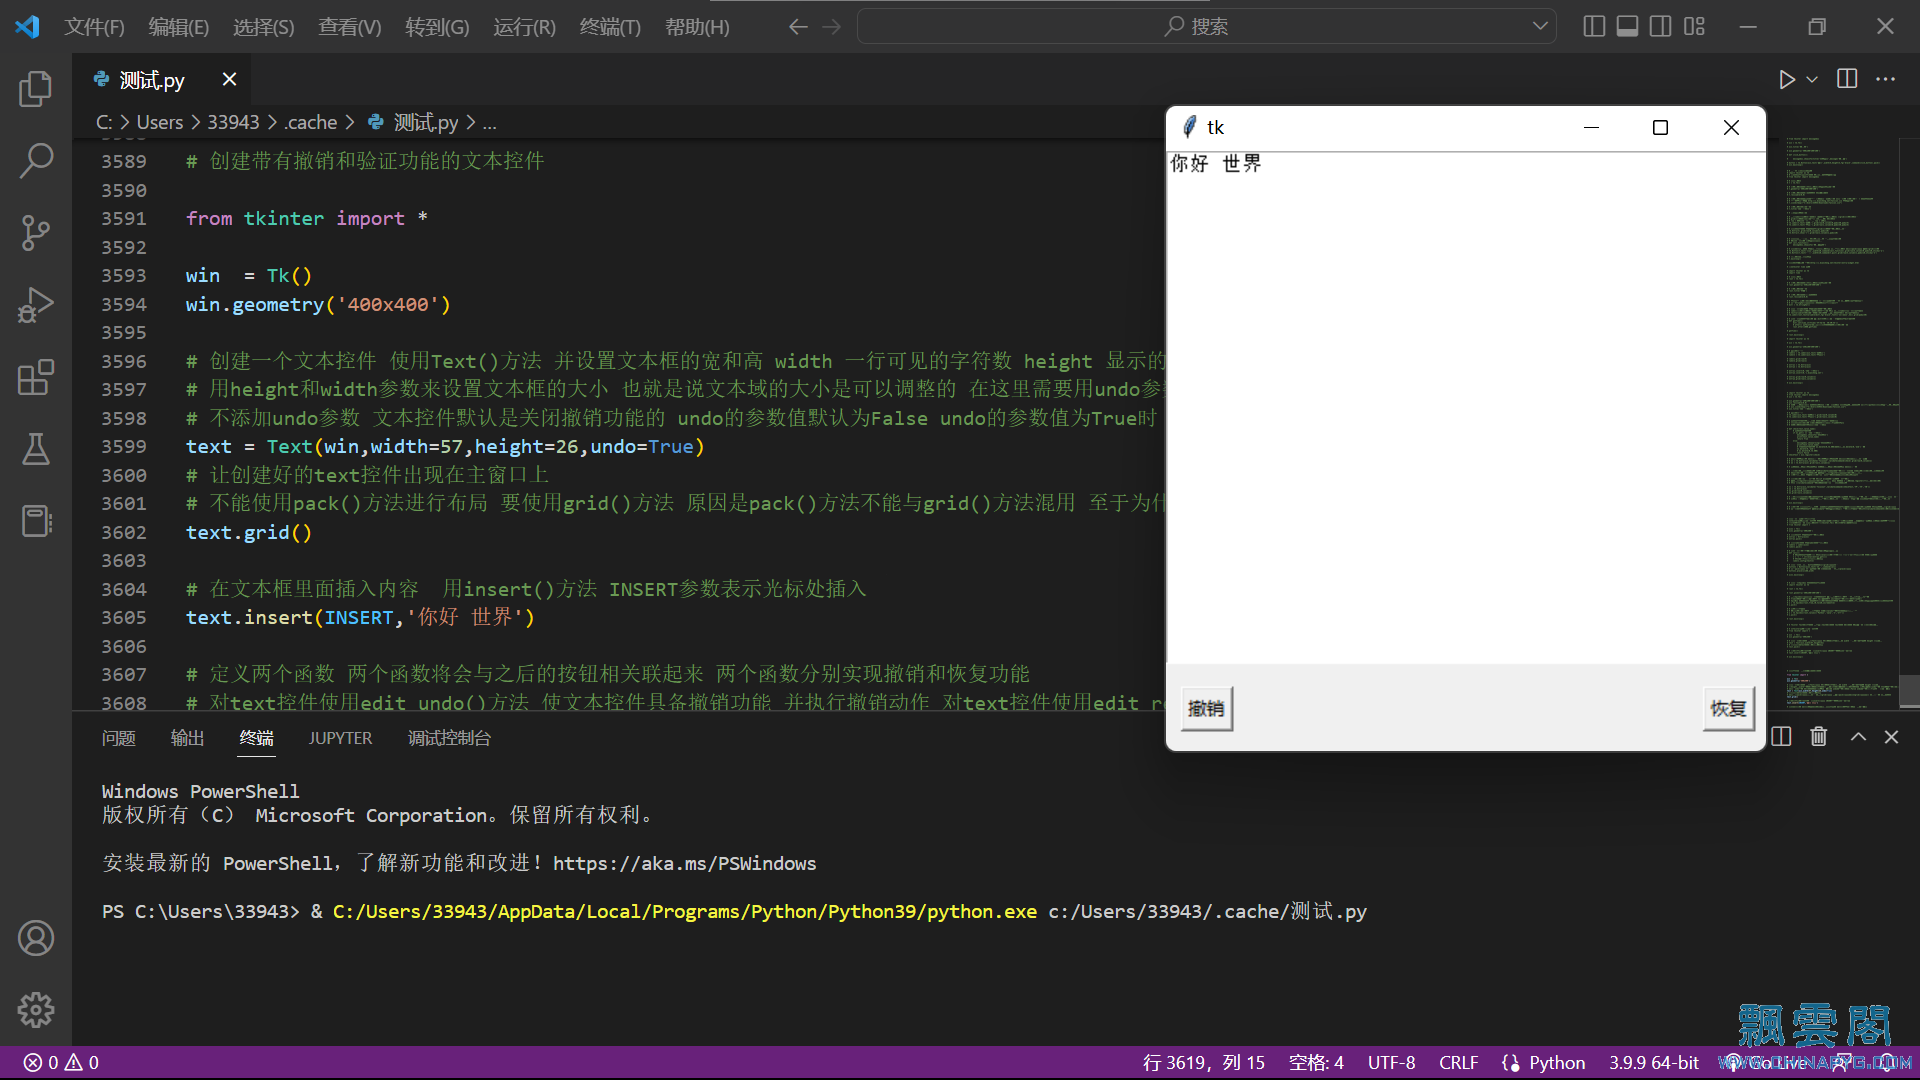This screenshot has height=1080, width=1920.
Task: Close the 测试.py editor tab
Action: [229, 79]
